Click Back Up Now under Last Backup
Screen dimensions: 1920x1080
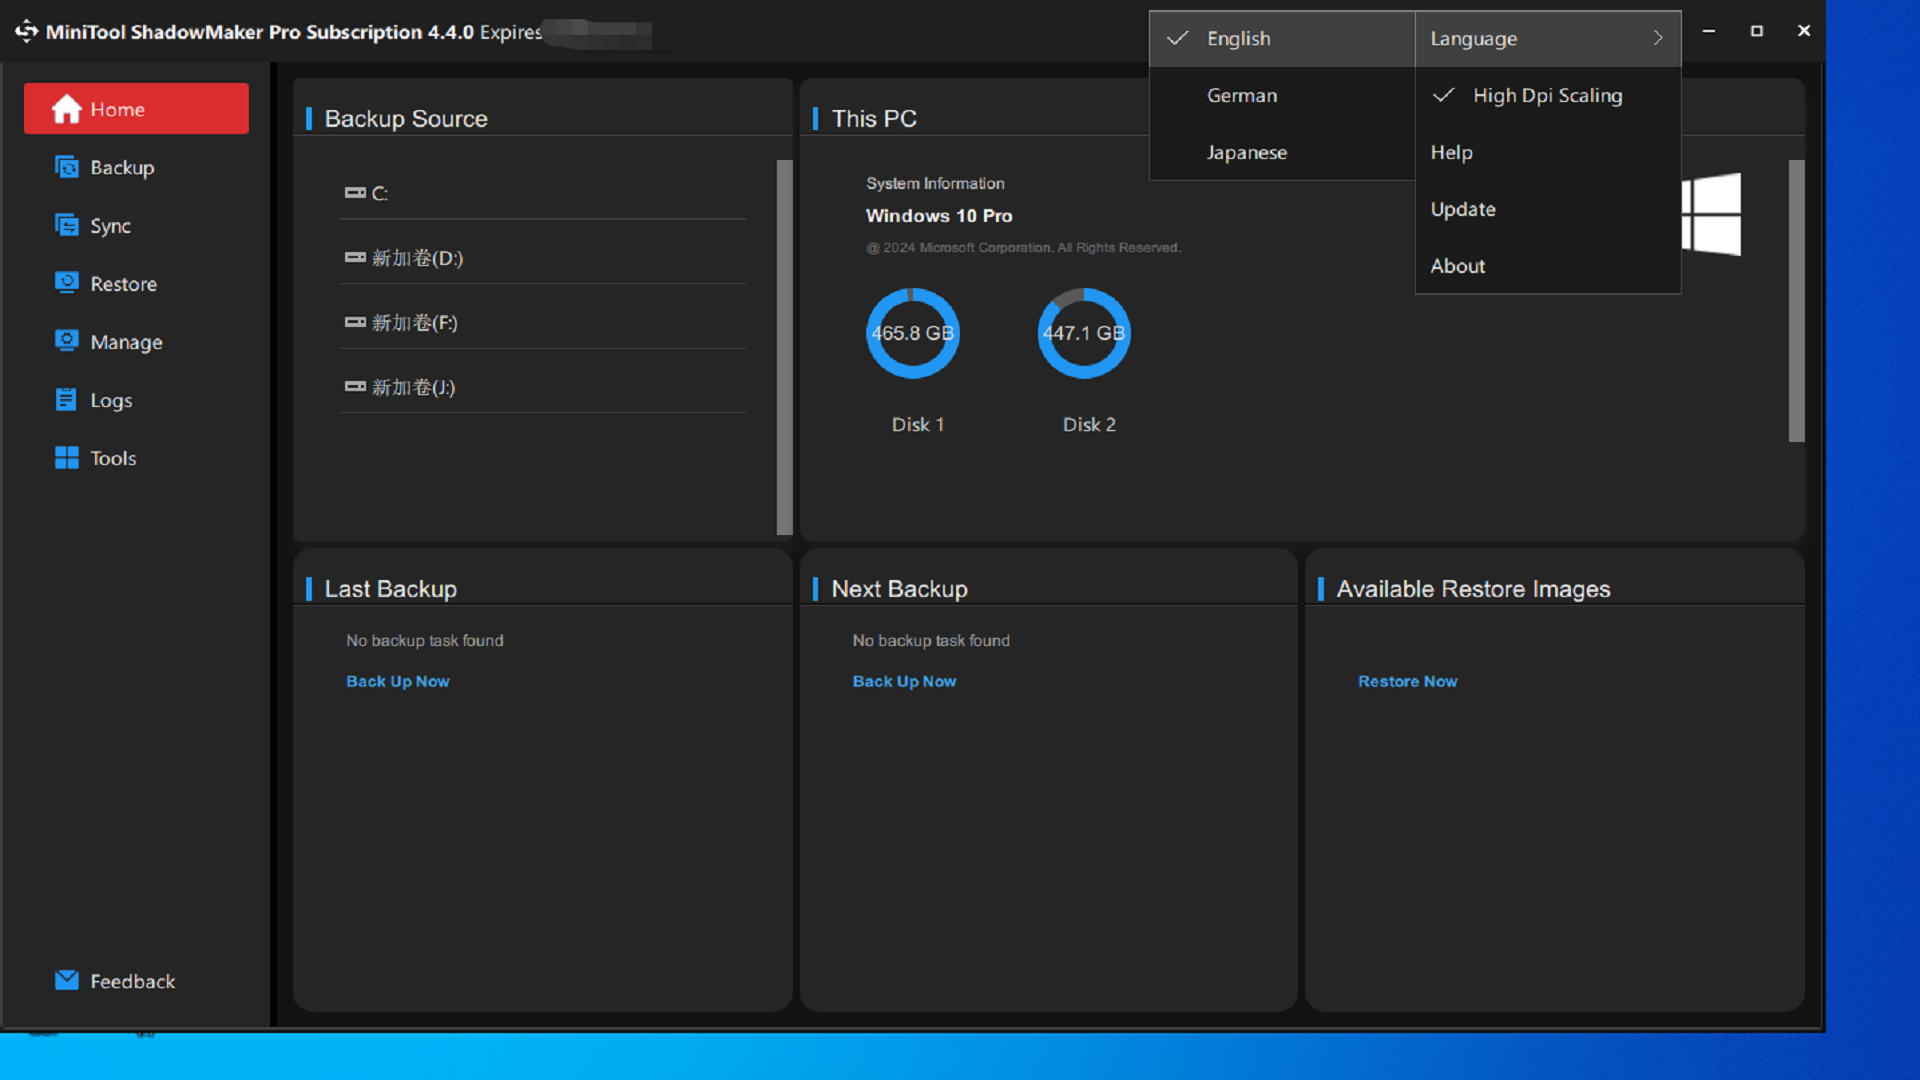pos(397,681)
